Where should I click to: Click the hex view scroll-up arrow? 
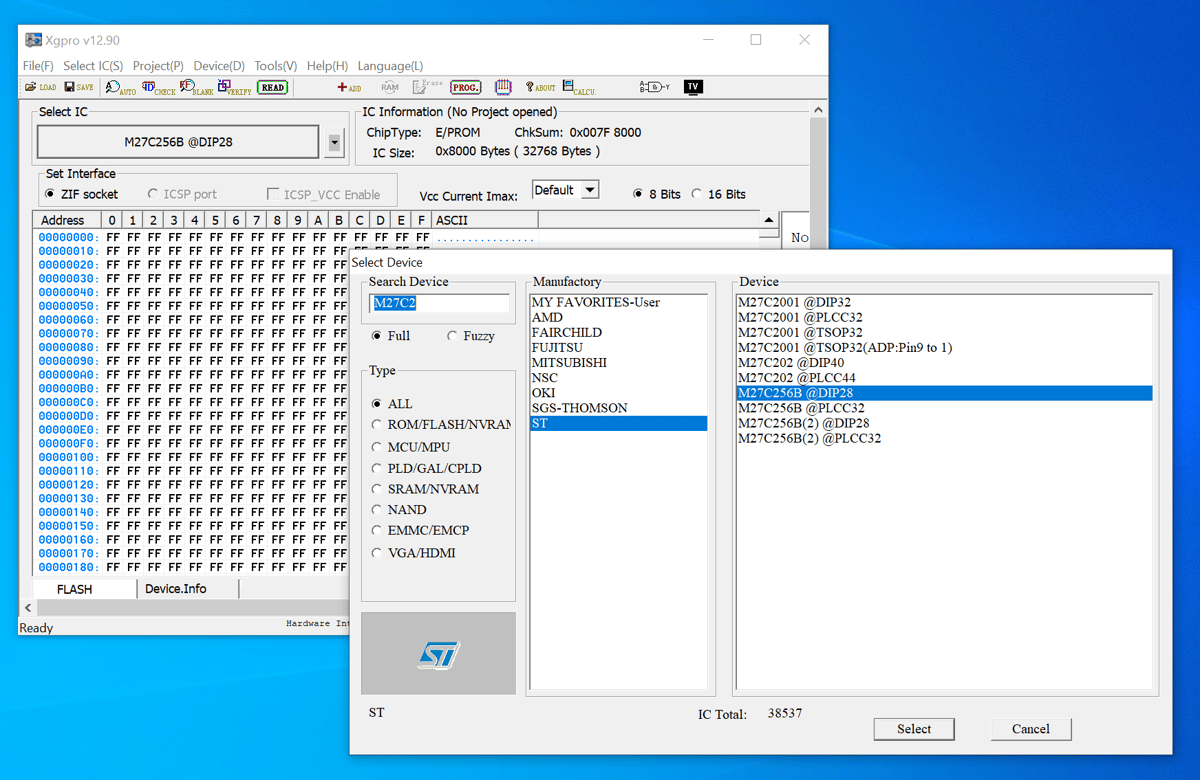[x=769, y=220]
